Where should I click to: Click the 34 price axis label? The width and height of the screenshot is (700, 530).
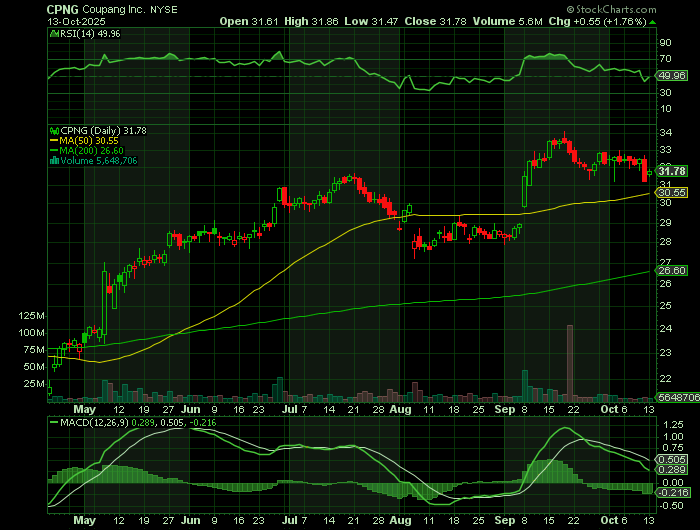665,133
